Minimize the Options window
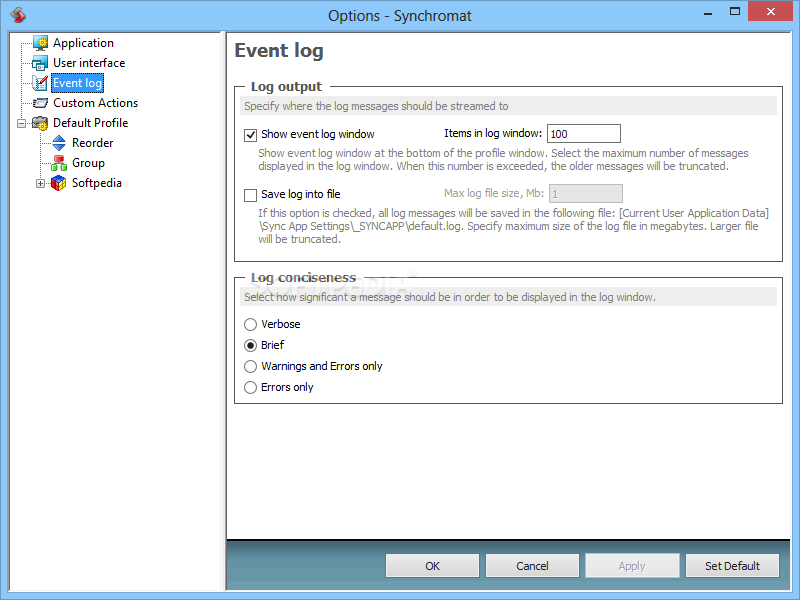This screenshot has width=800, height=600. point(708,12)
